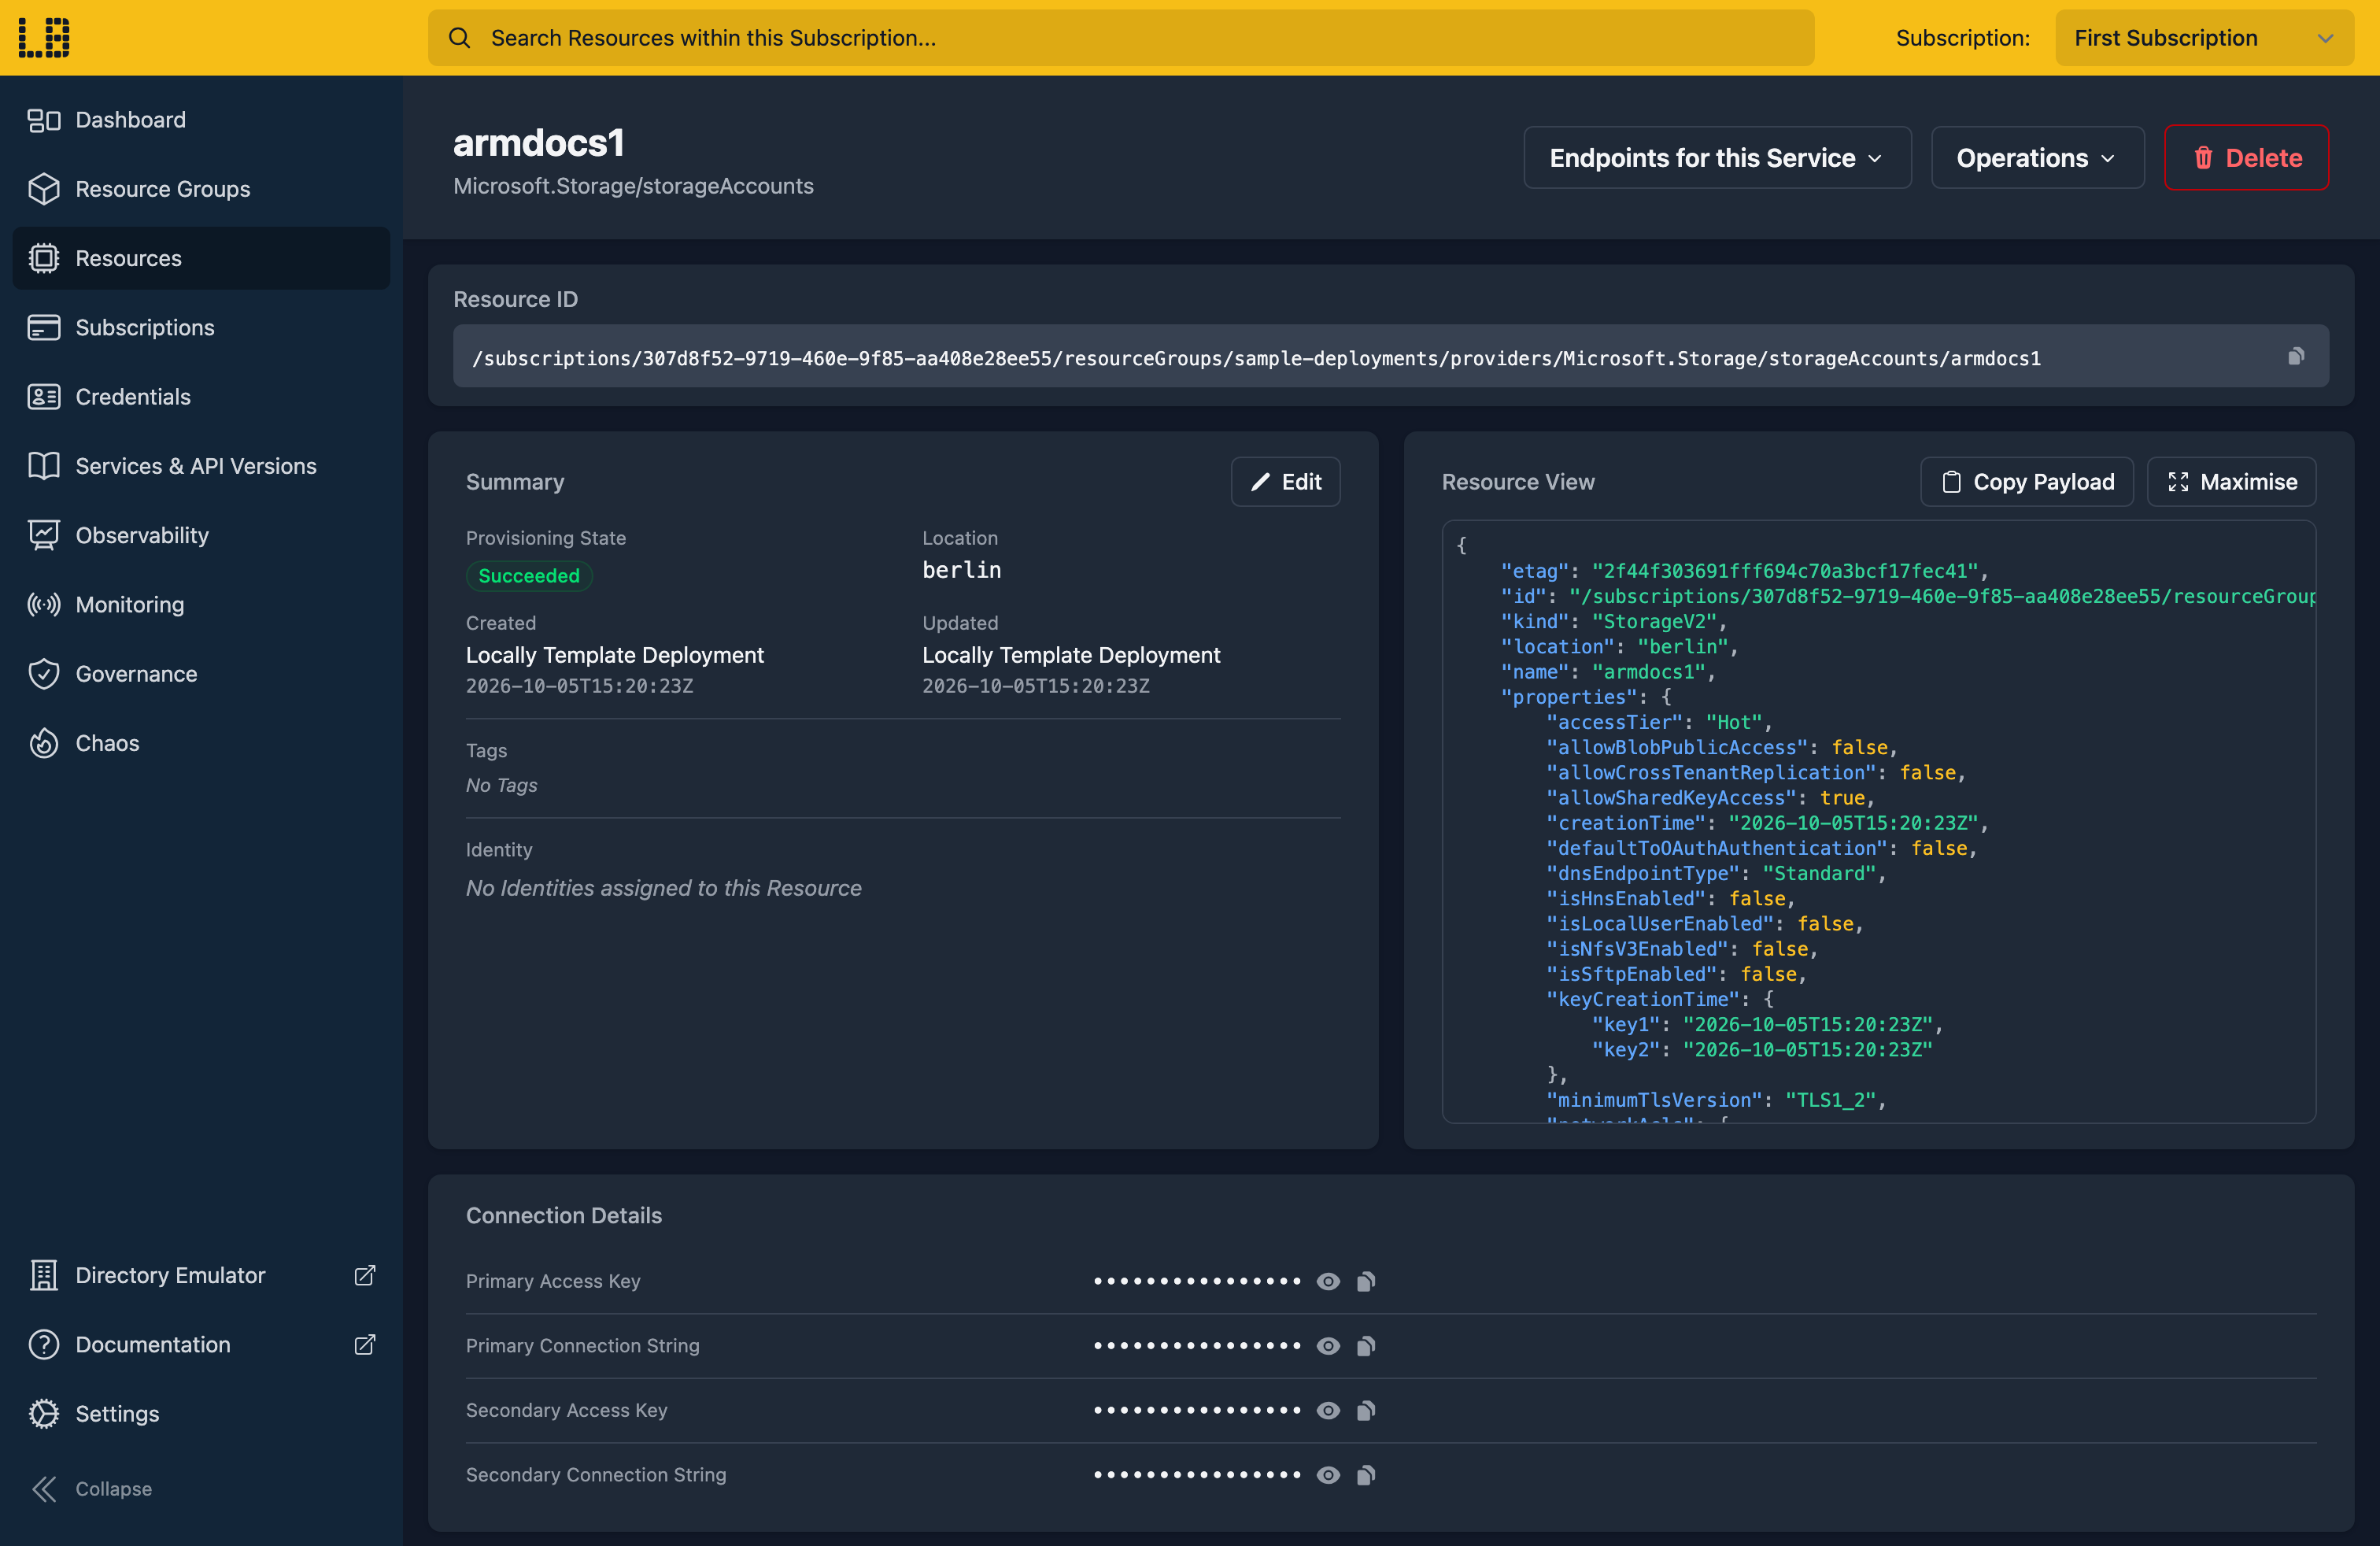Maximise the Resource View panel
This screenshot has height=1546, width=2380.
(2231, 482)
